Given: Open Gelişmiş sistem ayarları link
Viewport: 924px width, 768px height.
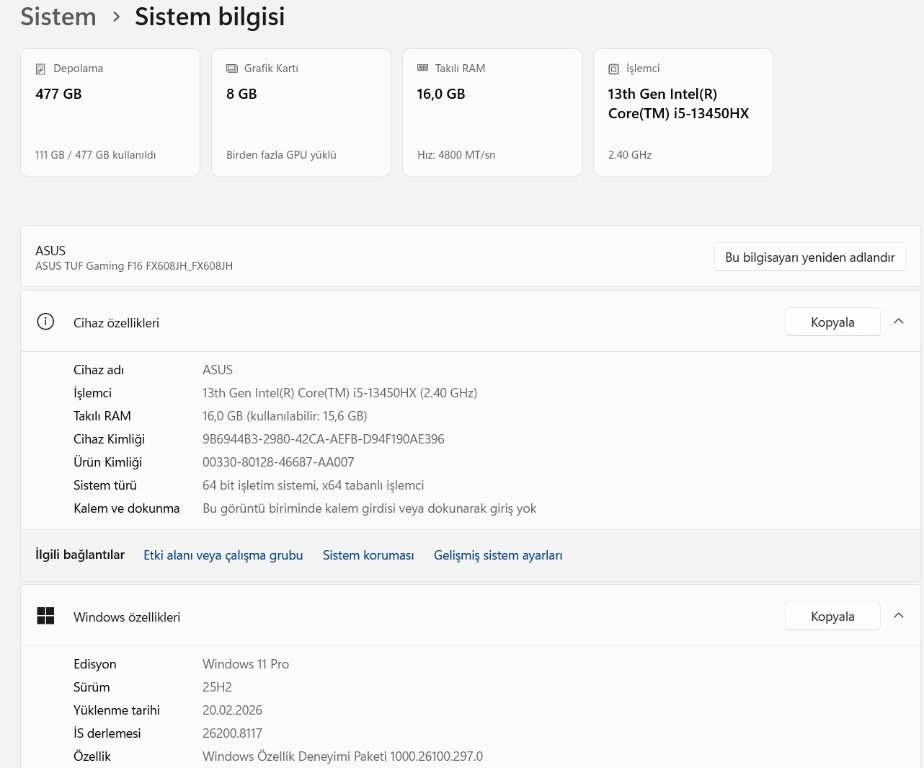Looking at the screenshot, I should point(498,555).
